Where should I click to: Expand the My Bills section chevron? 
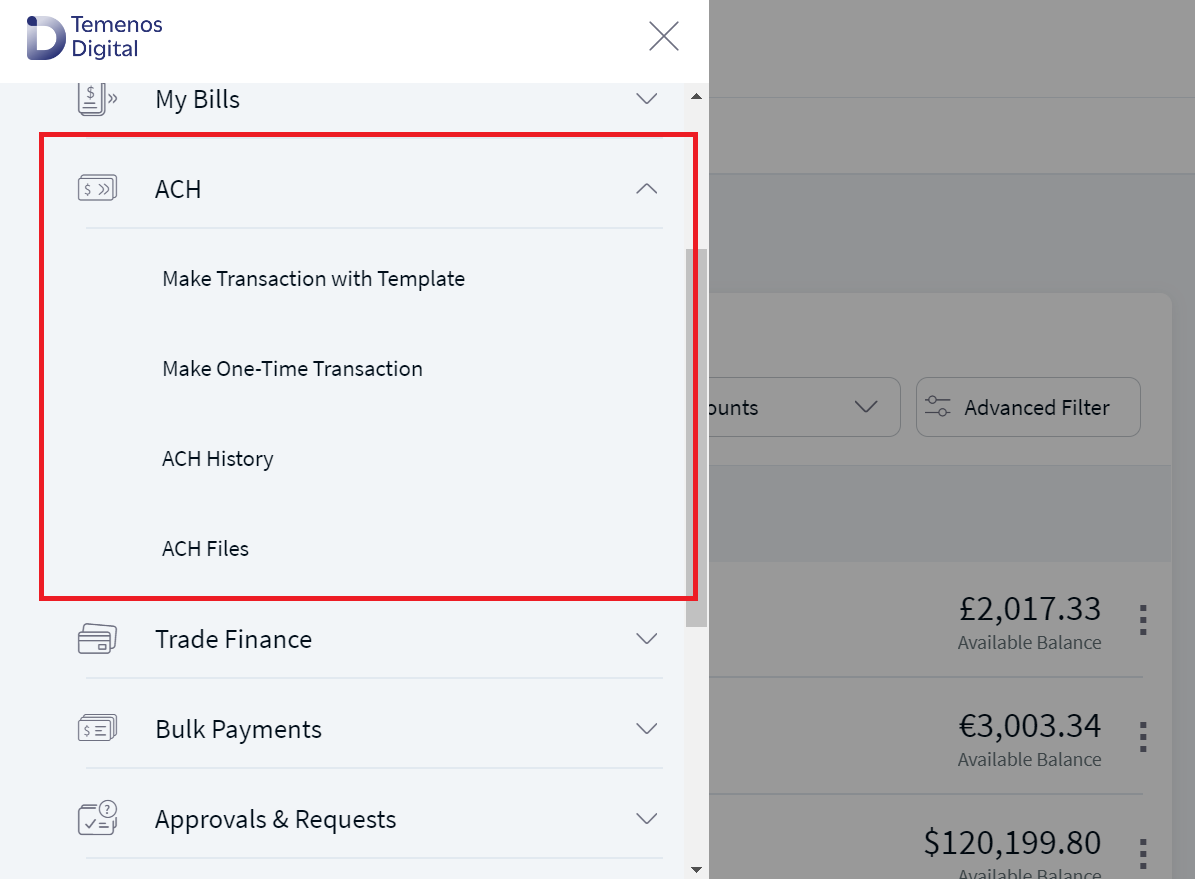click(646, 99)
